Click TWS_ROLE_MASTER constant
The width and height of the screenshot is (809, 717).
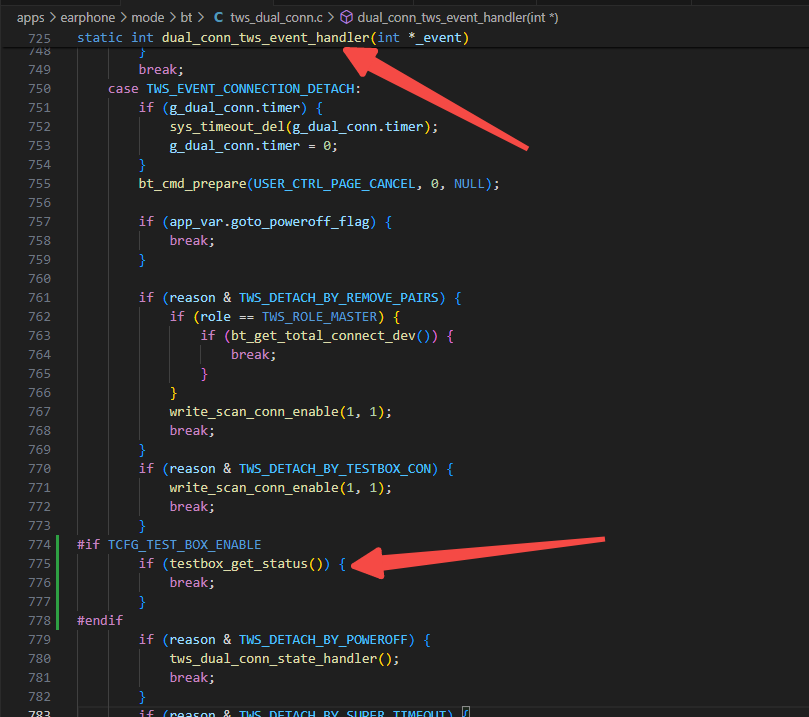click(319, 317)
